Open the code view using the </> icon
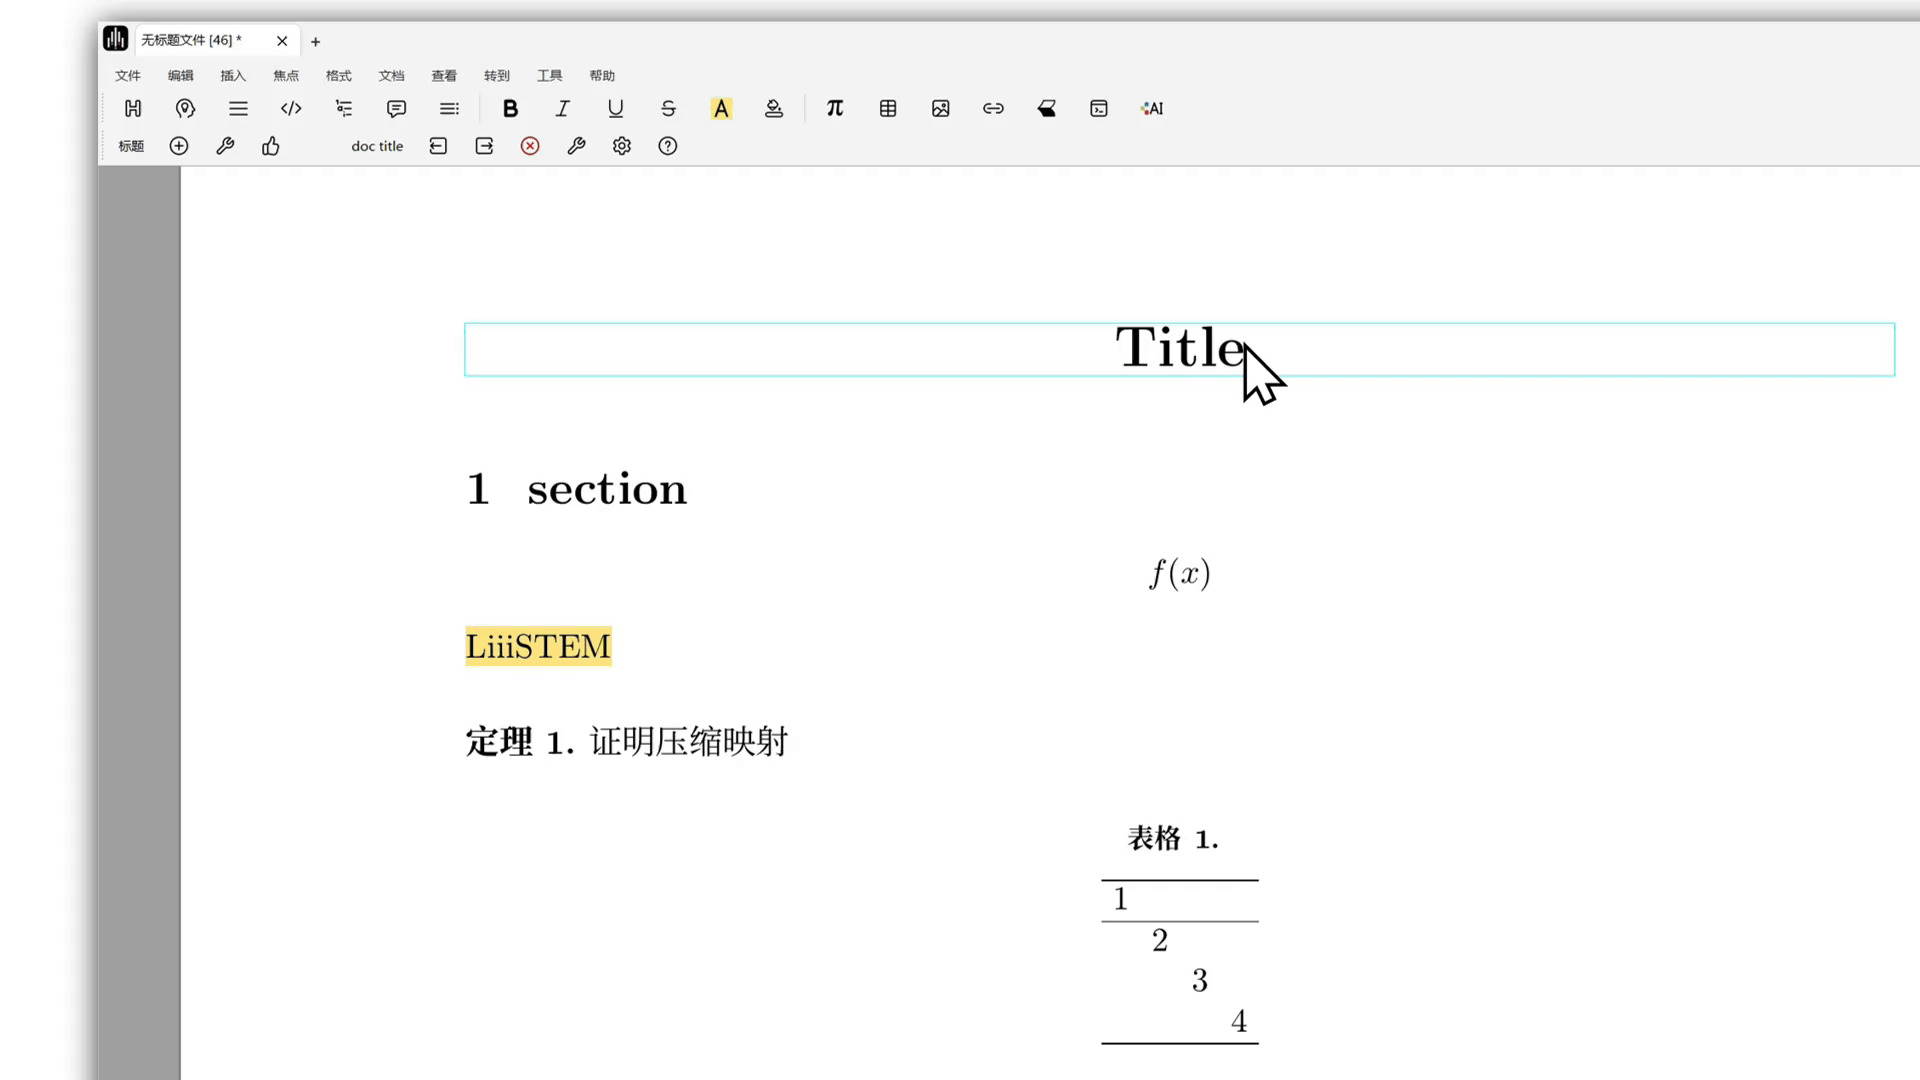The image size is (1920, 1080). (x=291, y=108)
